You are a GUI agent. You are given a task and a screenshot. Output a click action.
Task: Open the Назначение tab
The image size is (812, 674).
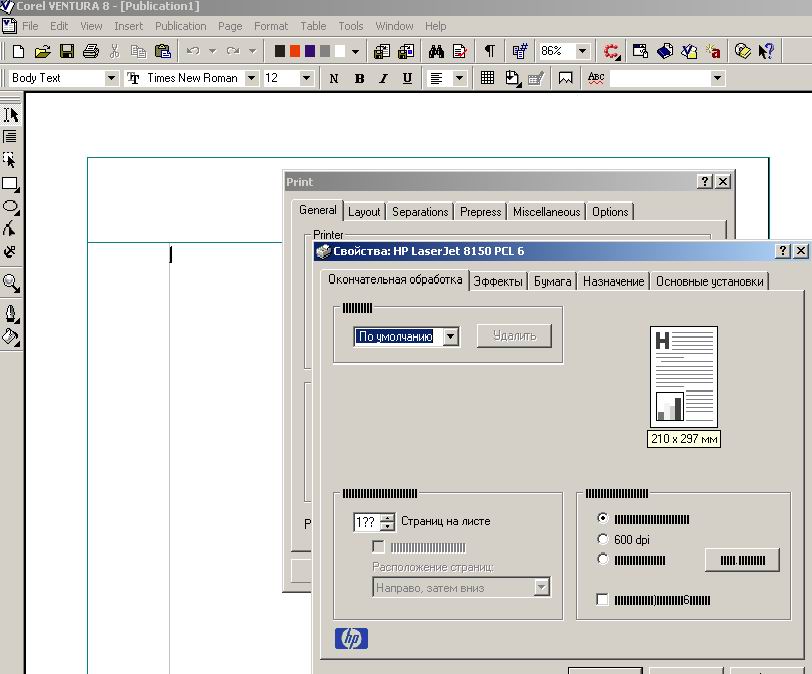[x=613, y=282]
